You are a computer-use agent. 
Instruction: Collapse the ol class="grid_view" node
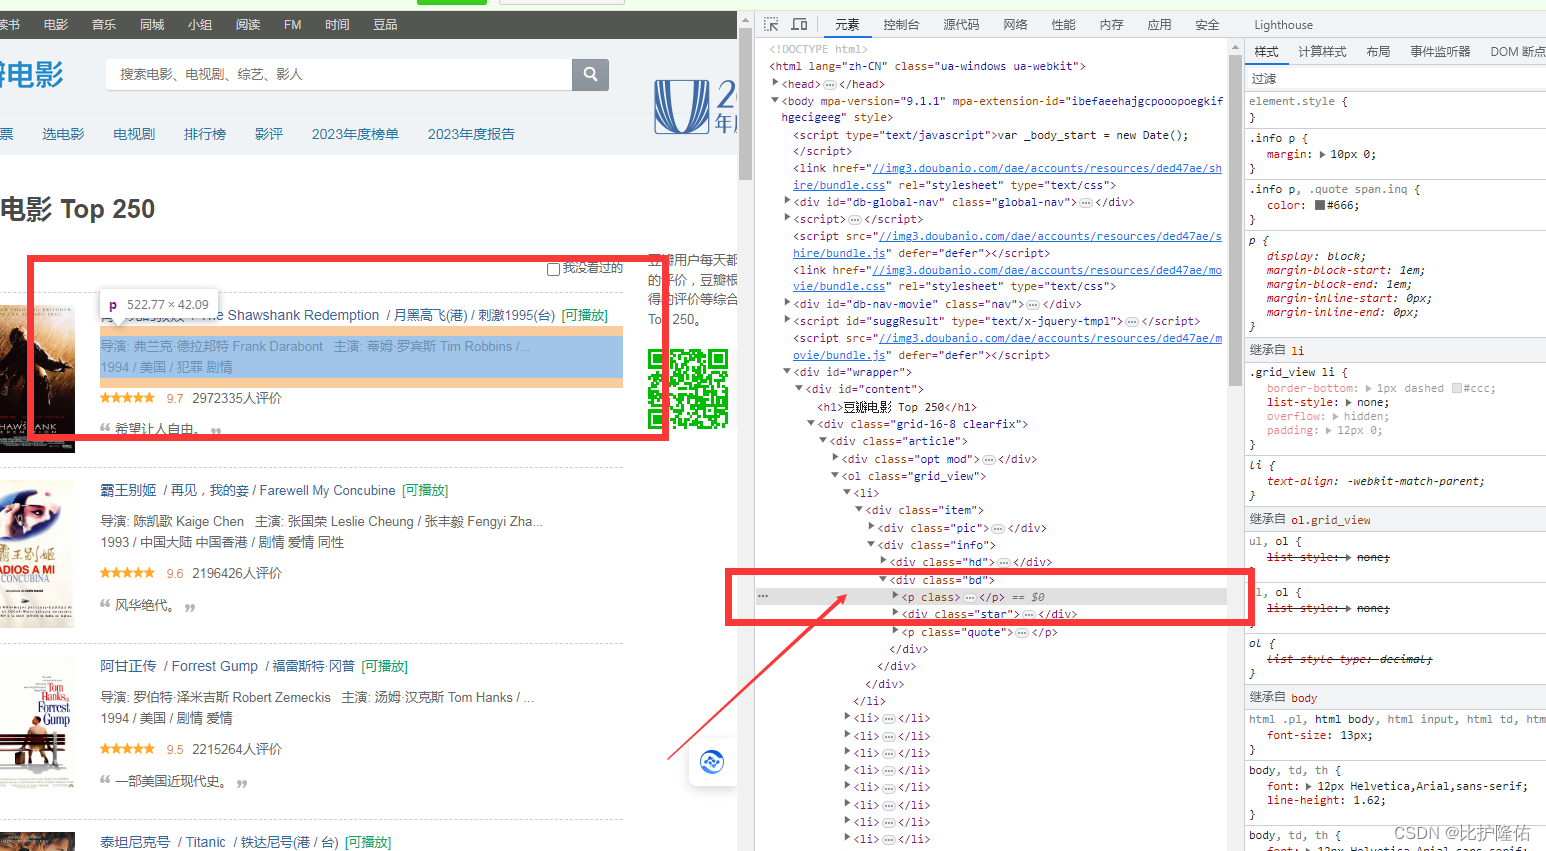(x=835, y=476)
